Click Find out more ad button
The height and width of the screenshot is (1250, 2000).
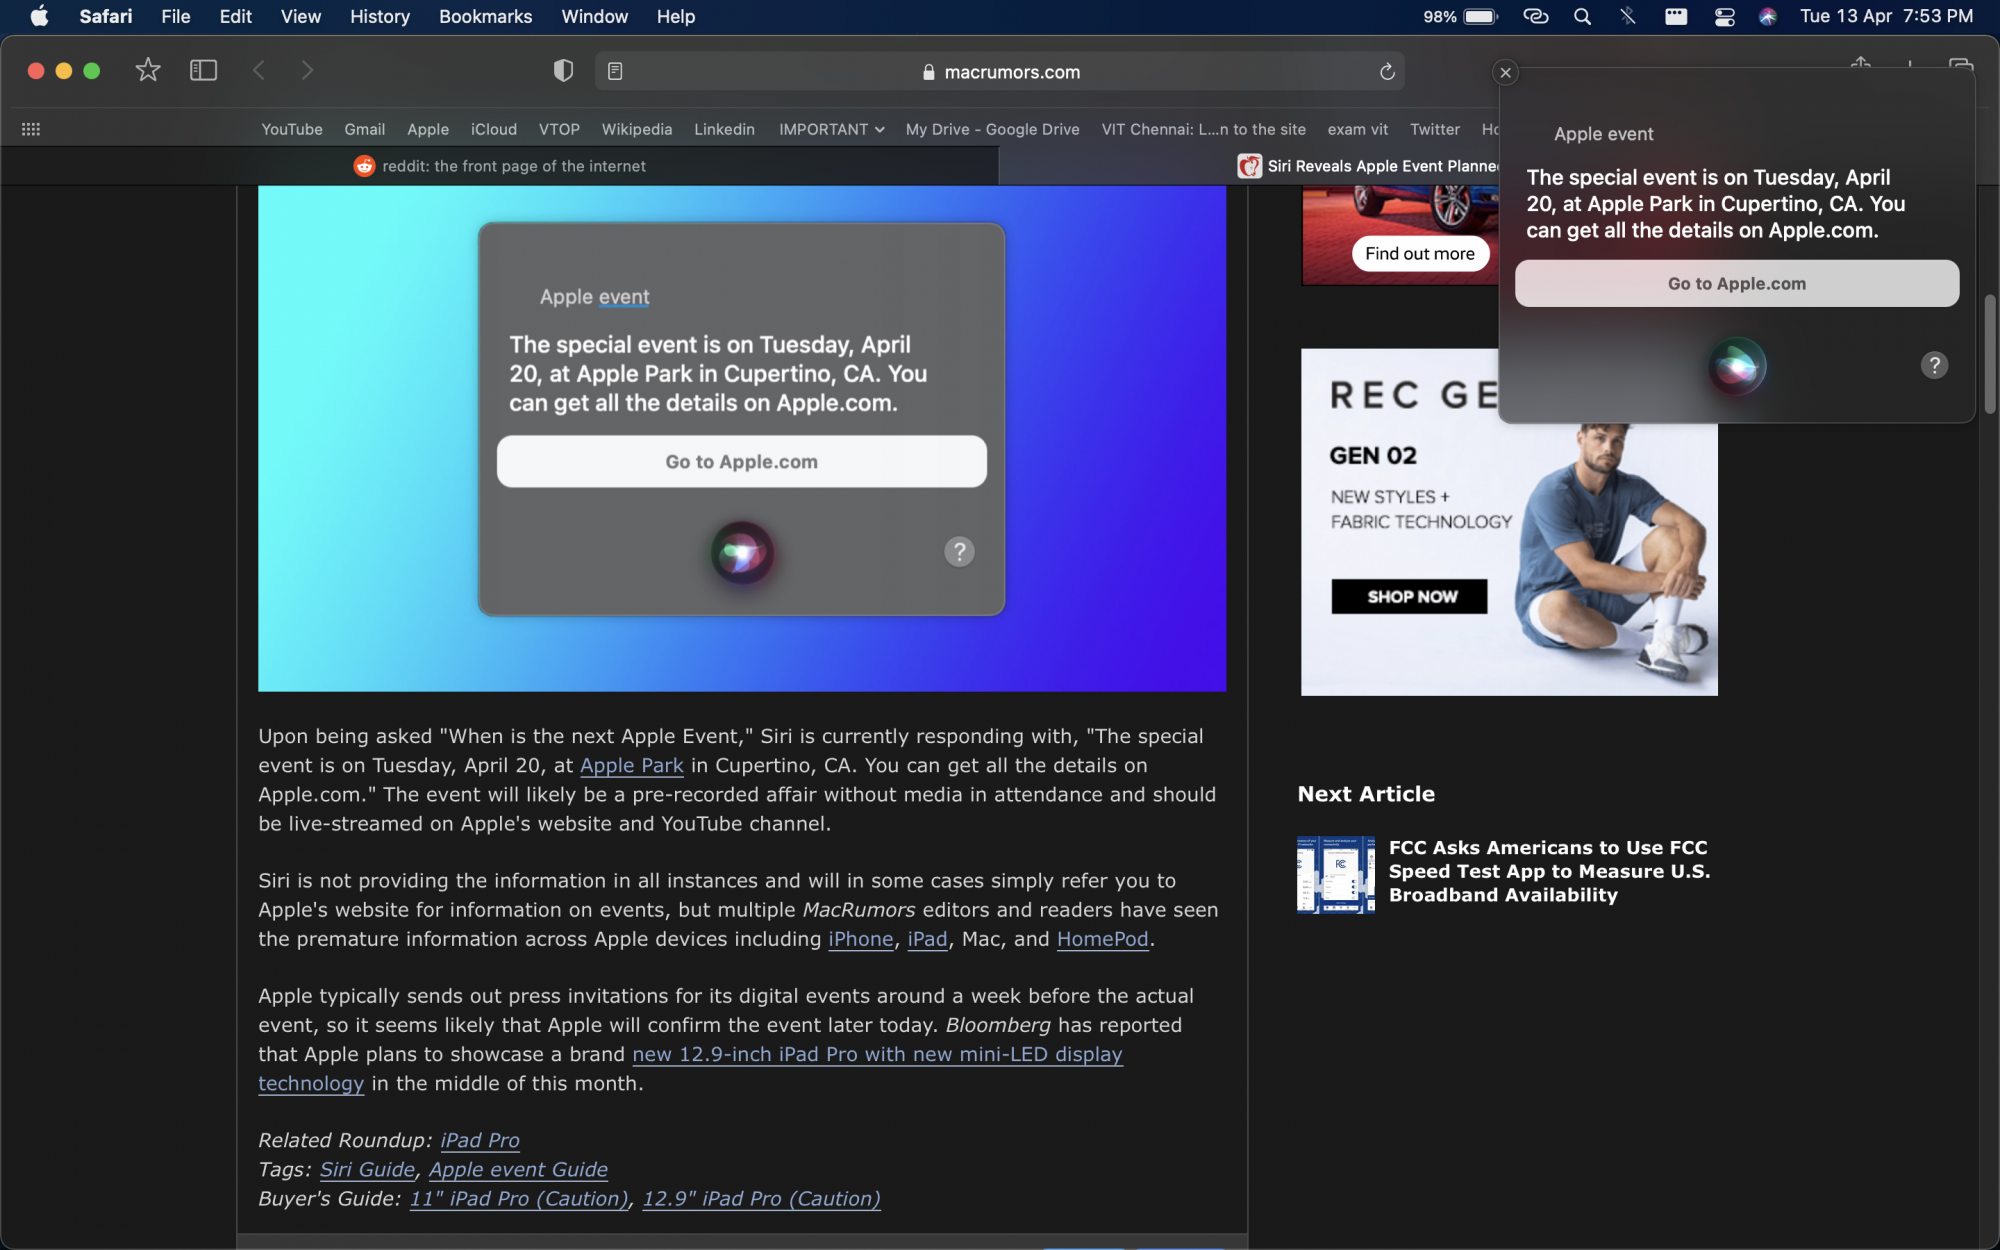(x=1420, y=253)
